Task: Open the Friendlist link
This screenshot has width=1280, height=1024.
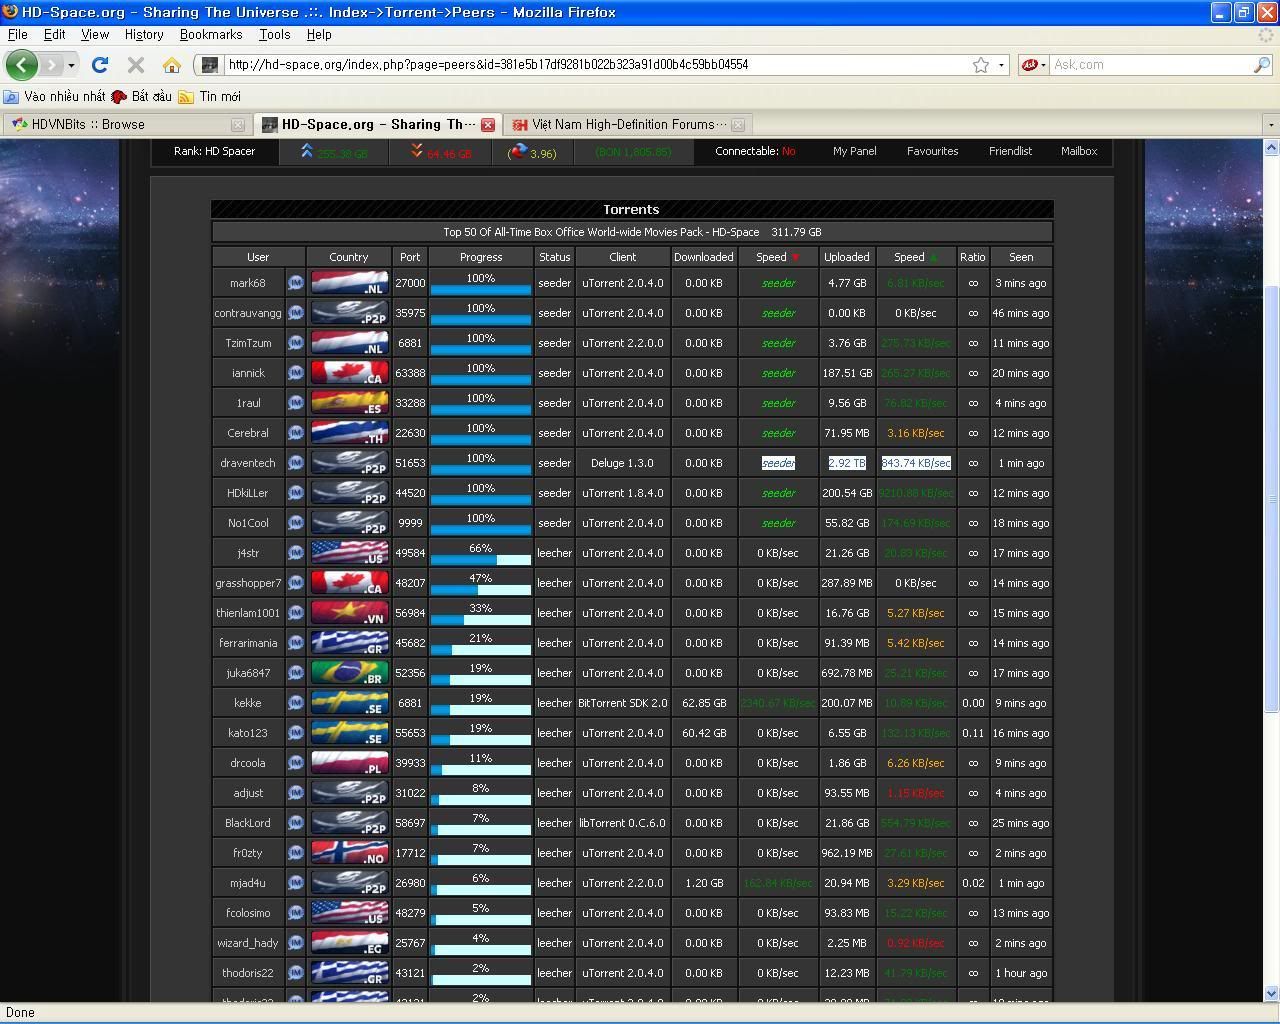Action: point(1010,151)
